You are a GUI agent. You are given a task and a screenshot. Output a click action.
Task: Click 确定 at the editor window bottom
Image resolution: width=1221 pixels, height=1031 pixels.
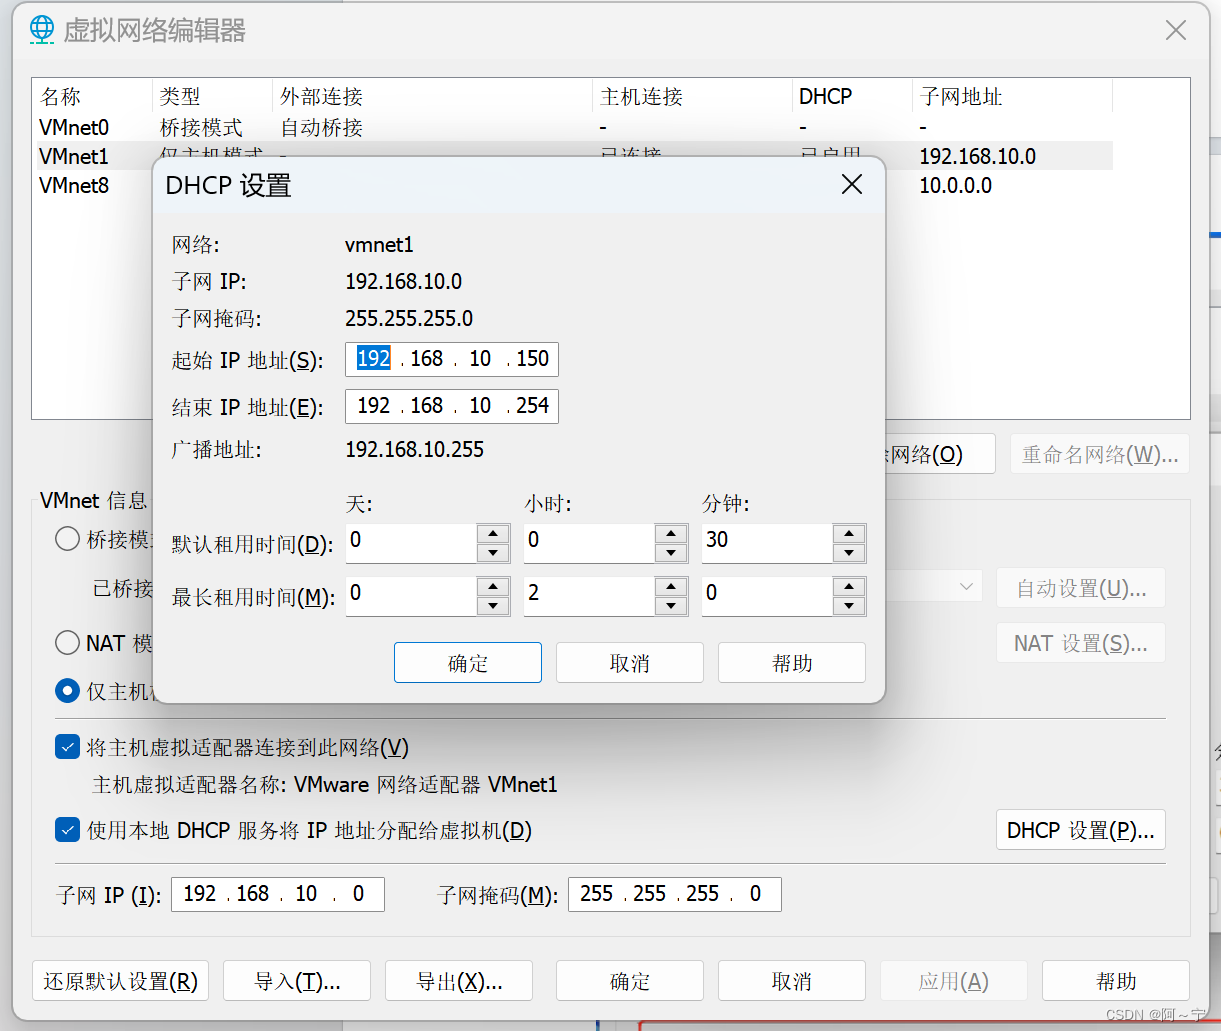pos(630,981)
